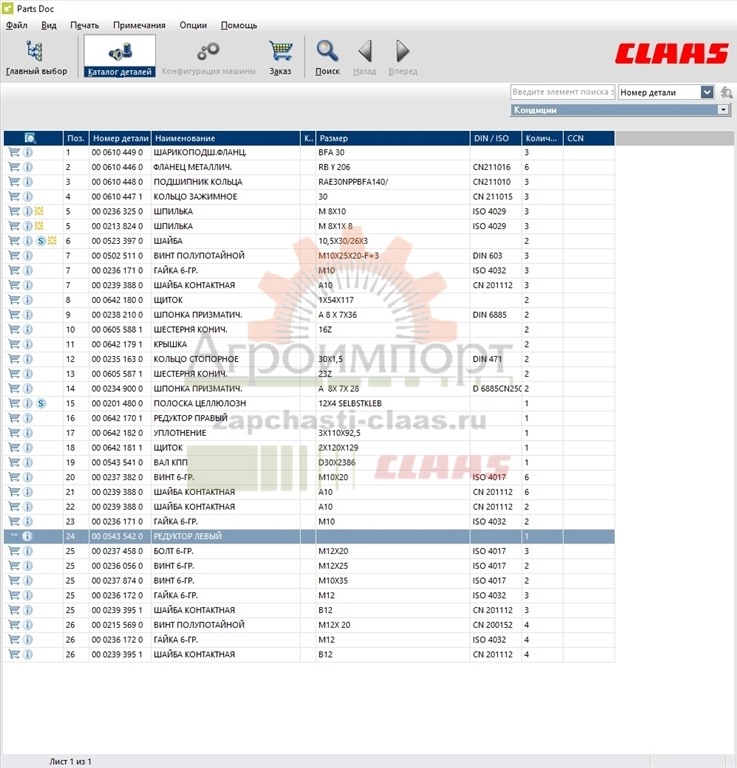
Task: Open the Печать menu
Action: 85,25
